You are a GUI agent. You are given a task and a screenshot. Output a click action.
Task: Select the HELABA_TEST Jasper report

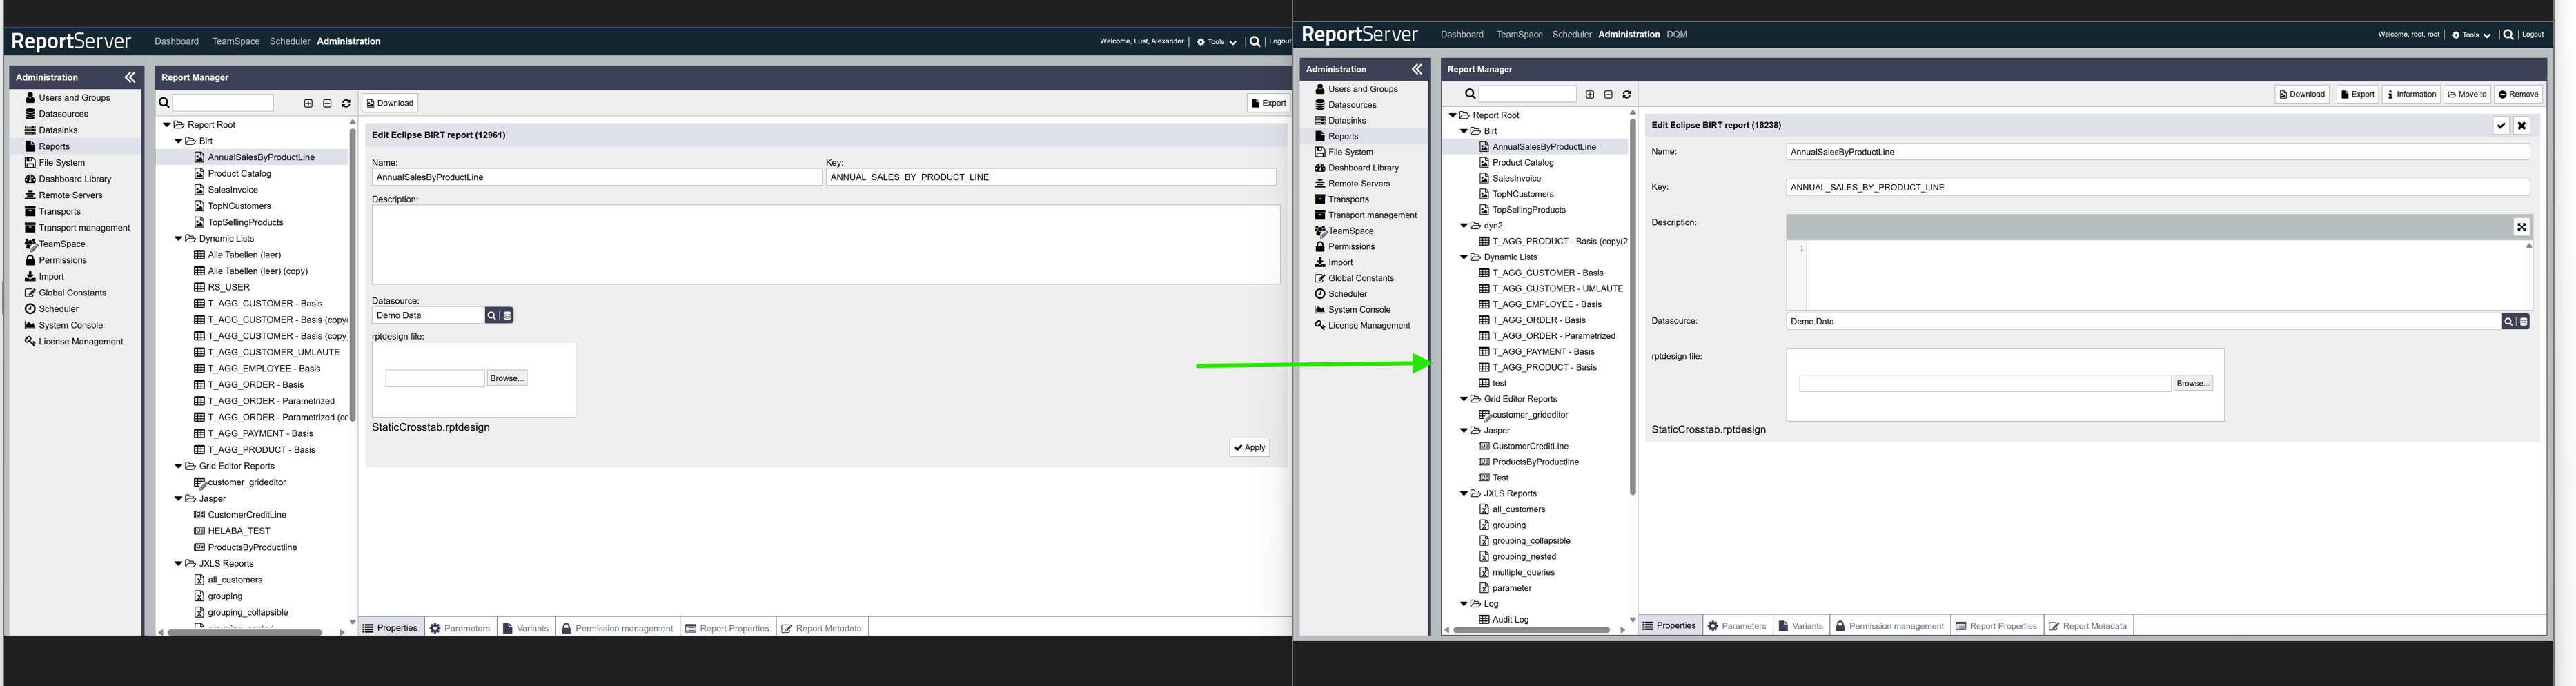tap(238, 531)
